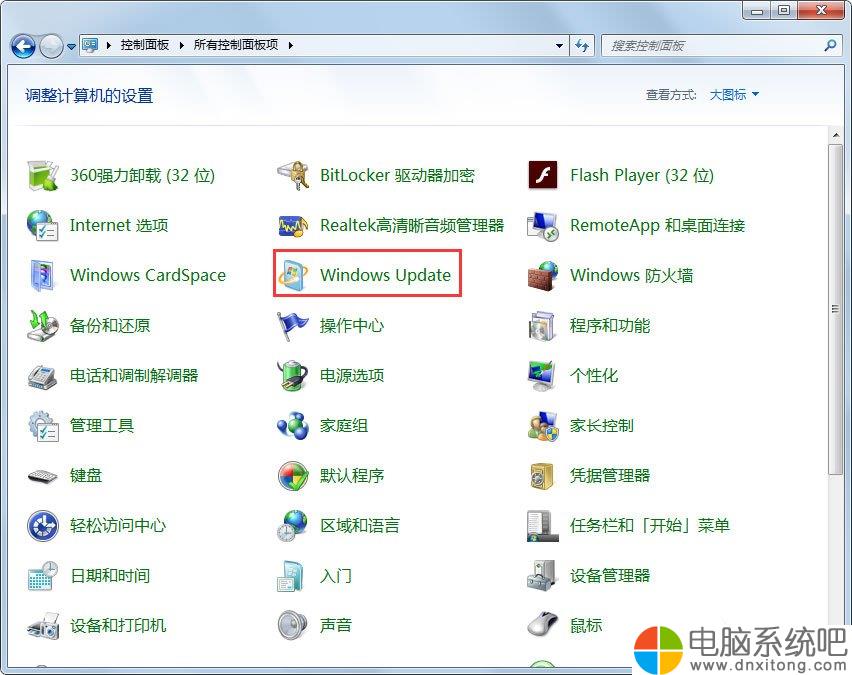
Task: Open BitLocker 驱动器加密 icon
Action: 293,176
